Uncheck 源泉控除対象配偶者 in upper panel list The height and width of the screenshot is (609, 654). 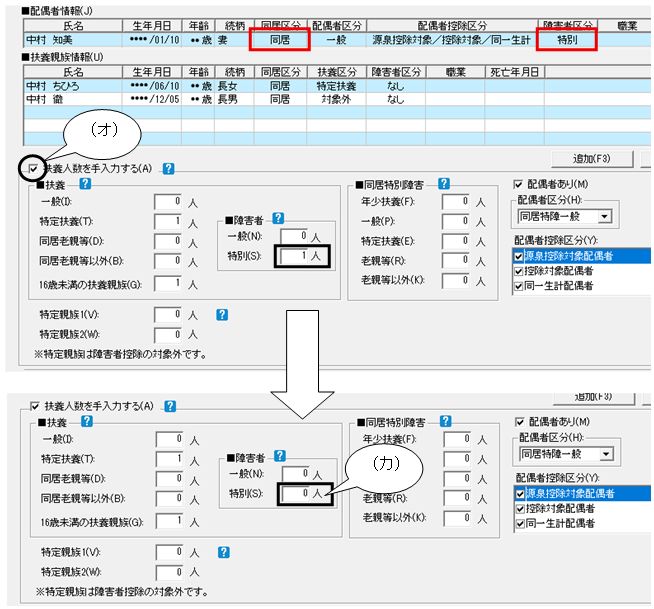(518, 256)
